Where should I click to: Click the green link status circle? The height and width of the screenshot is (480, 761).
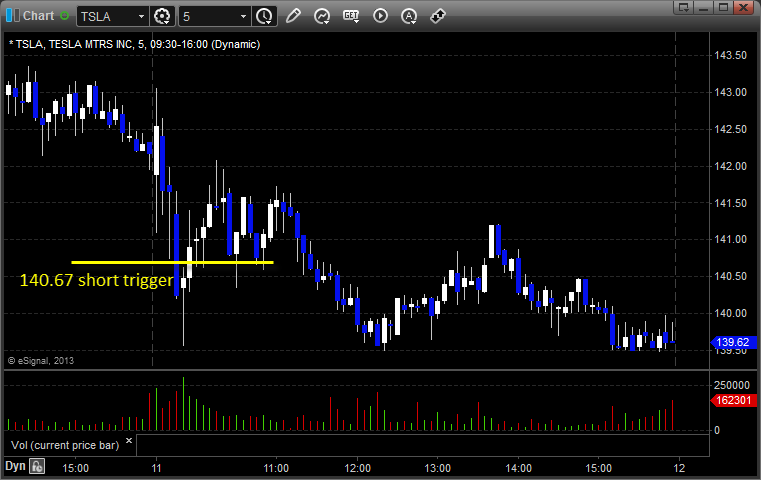click(65, 16)
